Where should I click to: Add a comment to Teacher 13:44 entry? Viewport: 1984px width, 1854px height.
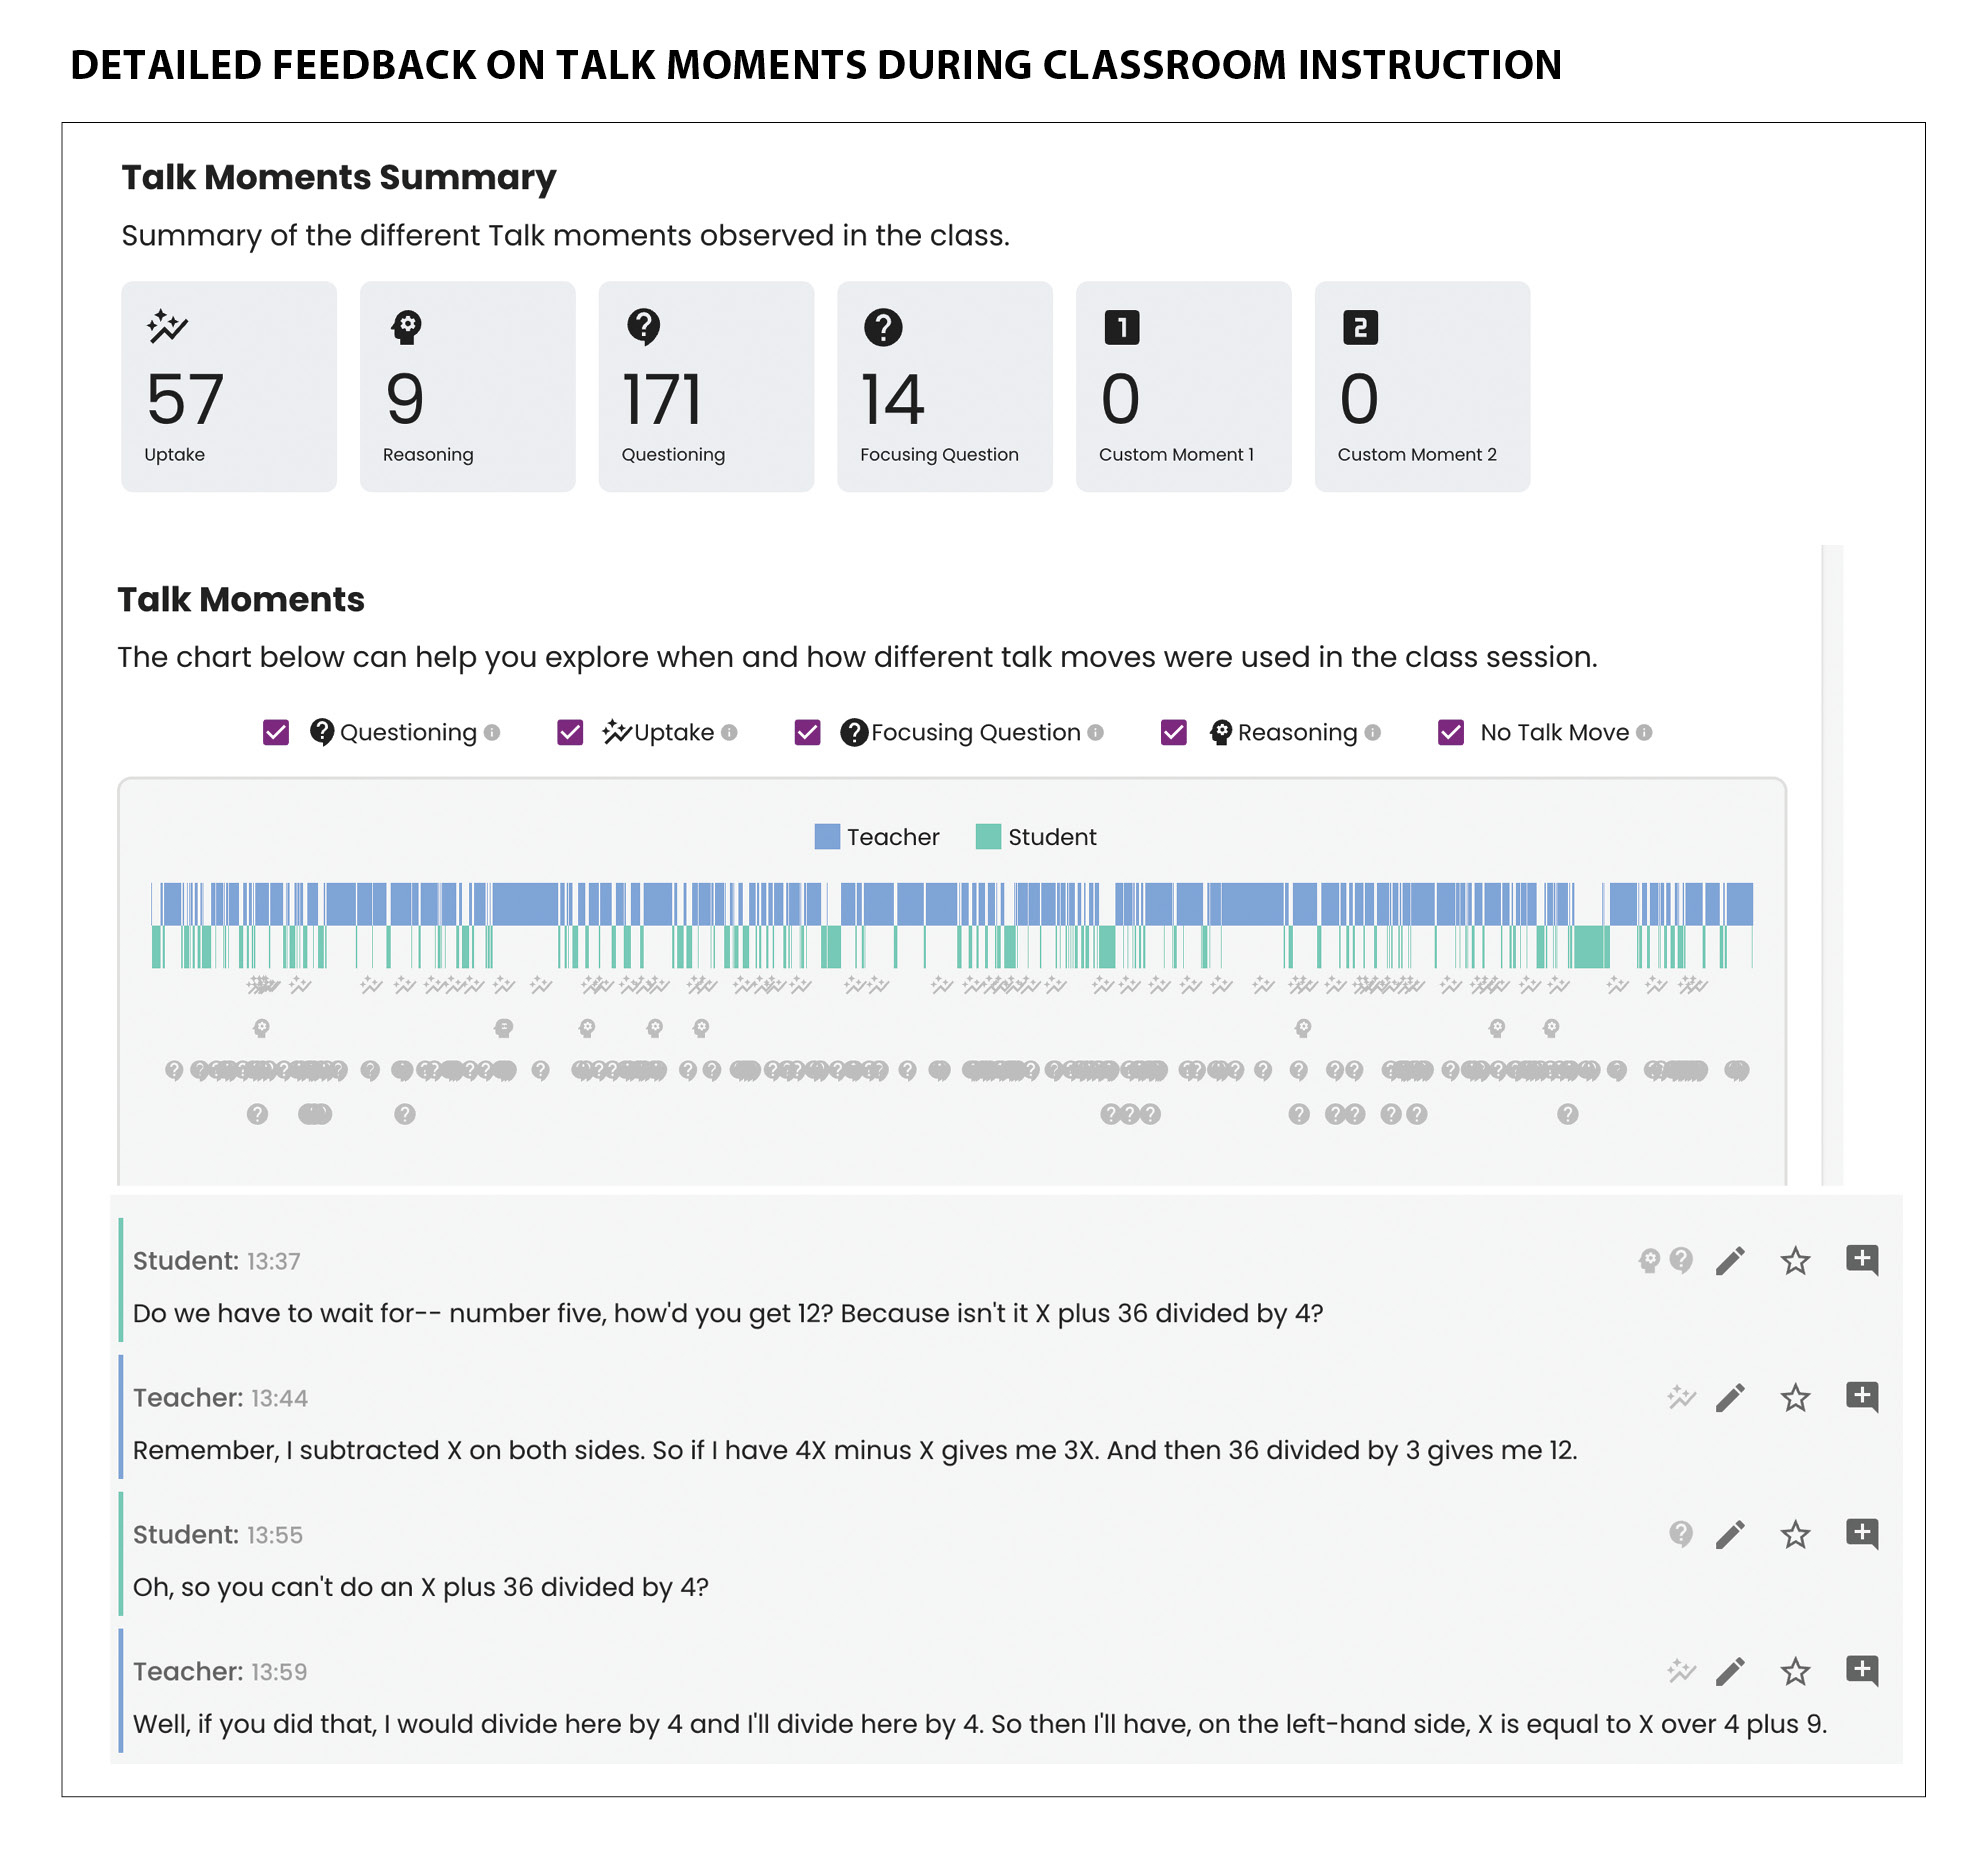pos(1861,1397)
